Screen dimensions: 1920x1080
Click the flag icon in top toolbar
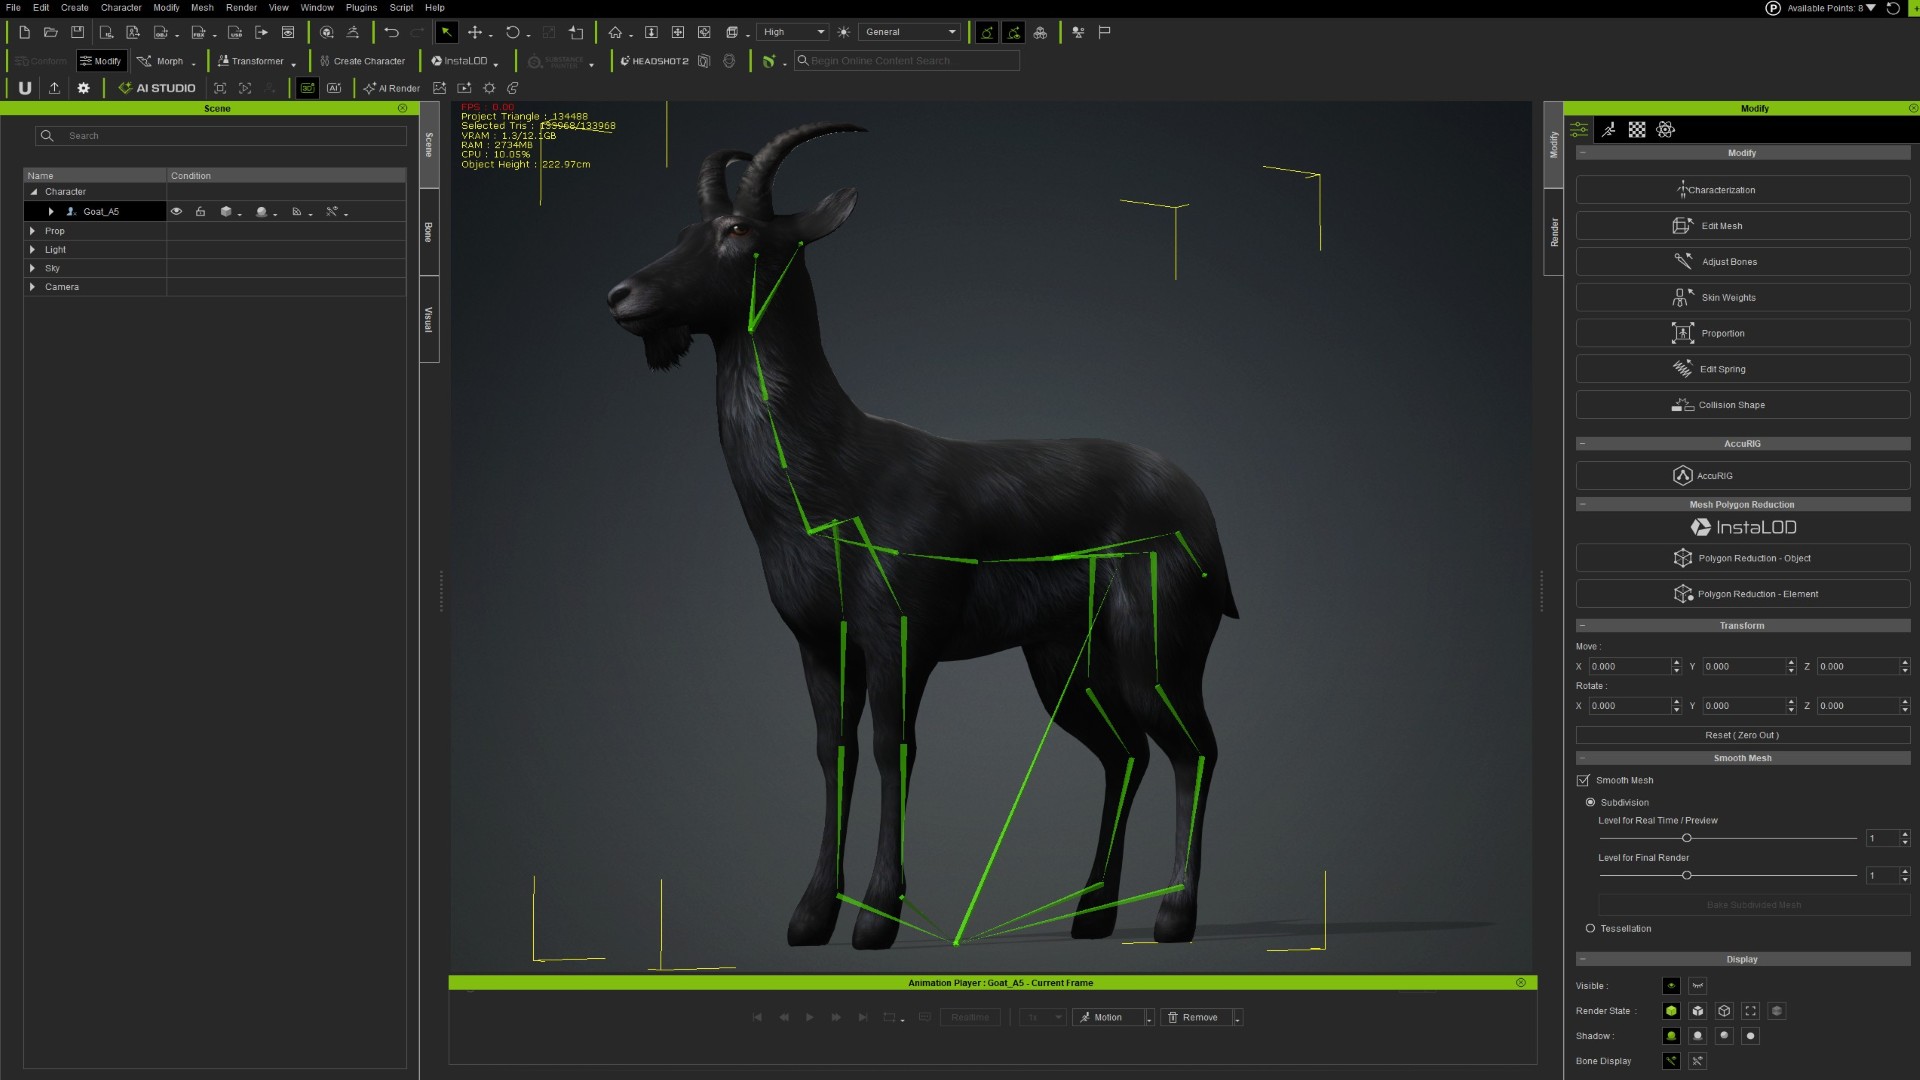pos(1105,32)
